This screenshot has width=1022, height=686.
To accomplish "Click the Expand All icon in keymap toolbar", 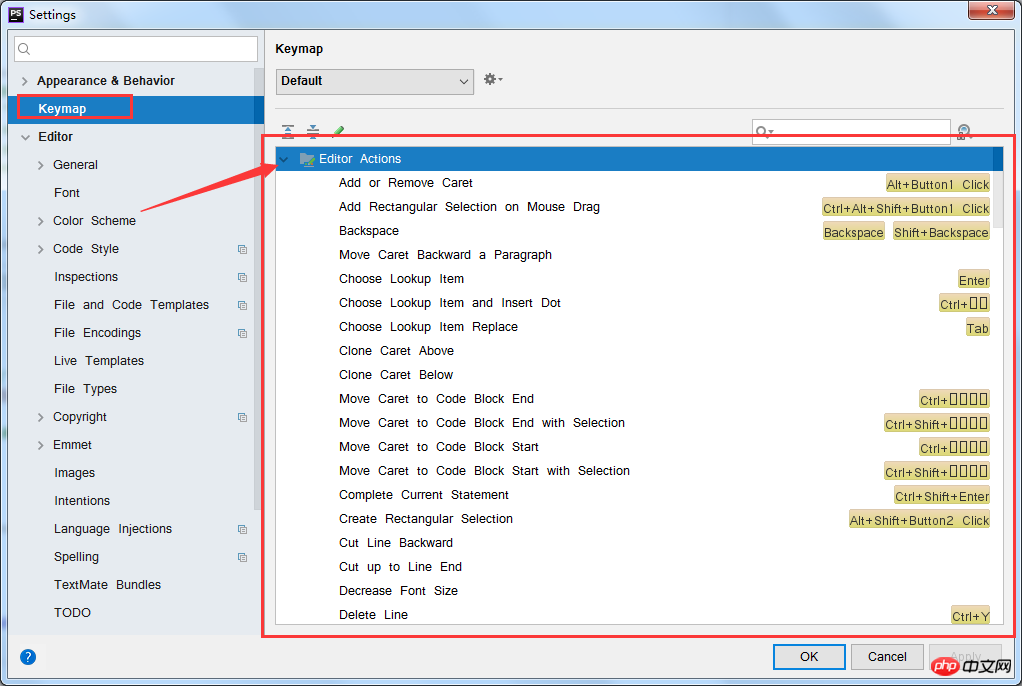I will click(287, 131).
